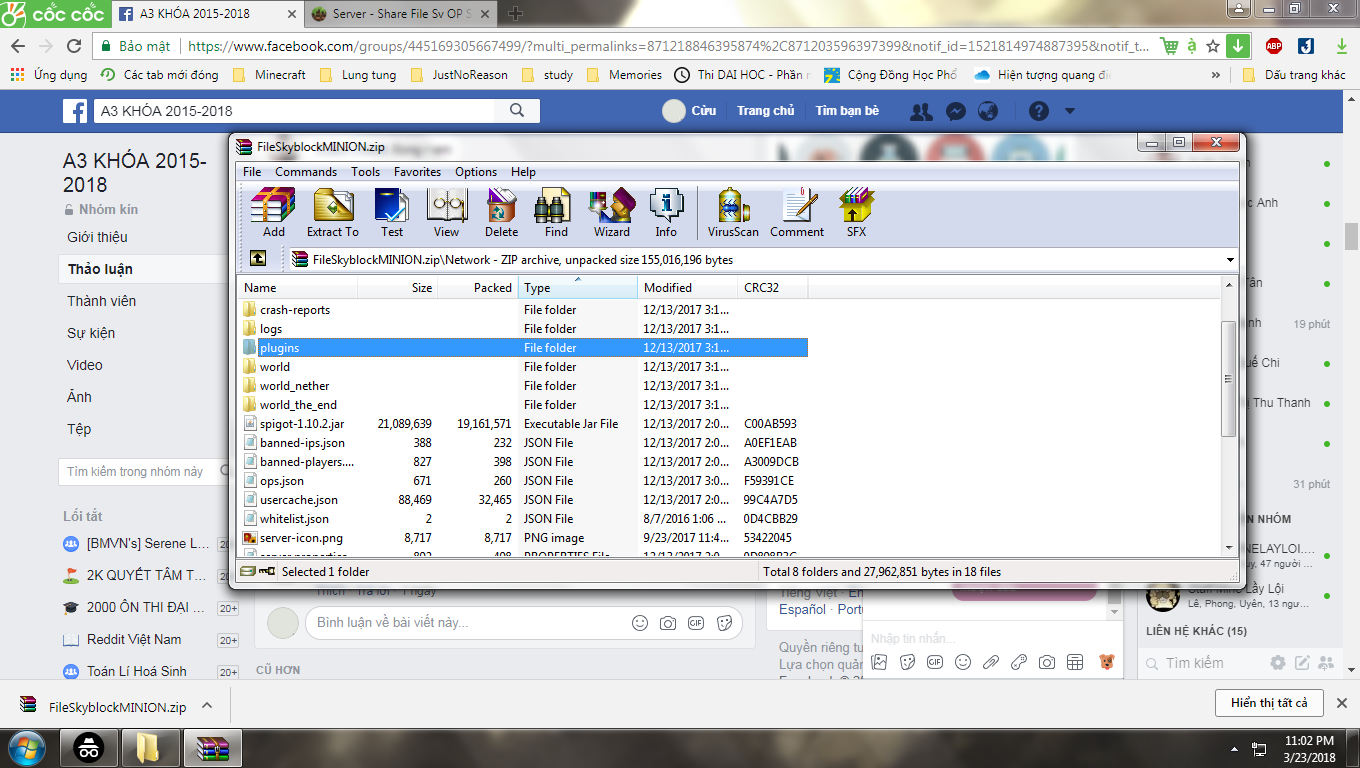The image size is (1360, 768).
Task: Click the Extract To toolbar icon
Action: [333, 213]
